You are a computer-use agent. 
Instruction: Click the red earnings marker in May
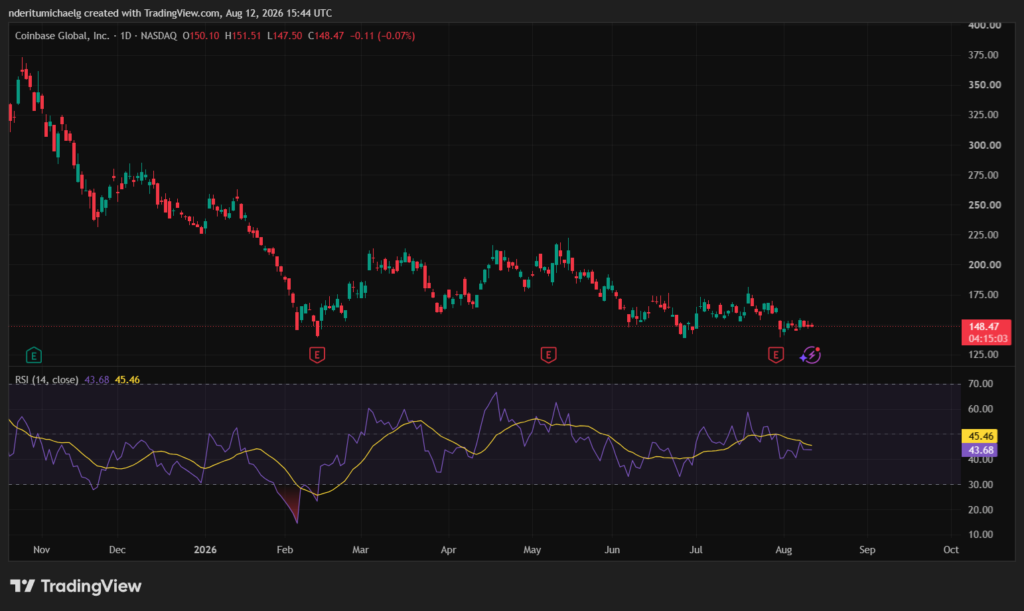click(x=549, y=354)
